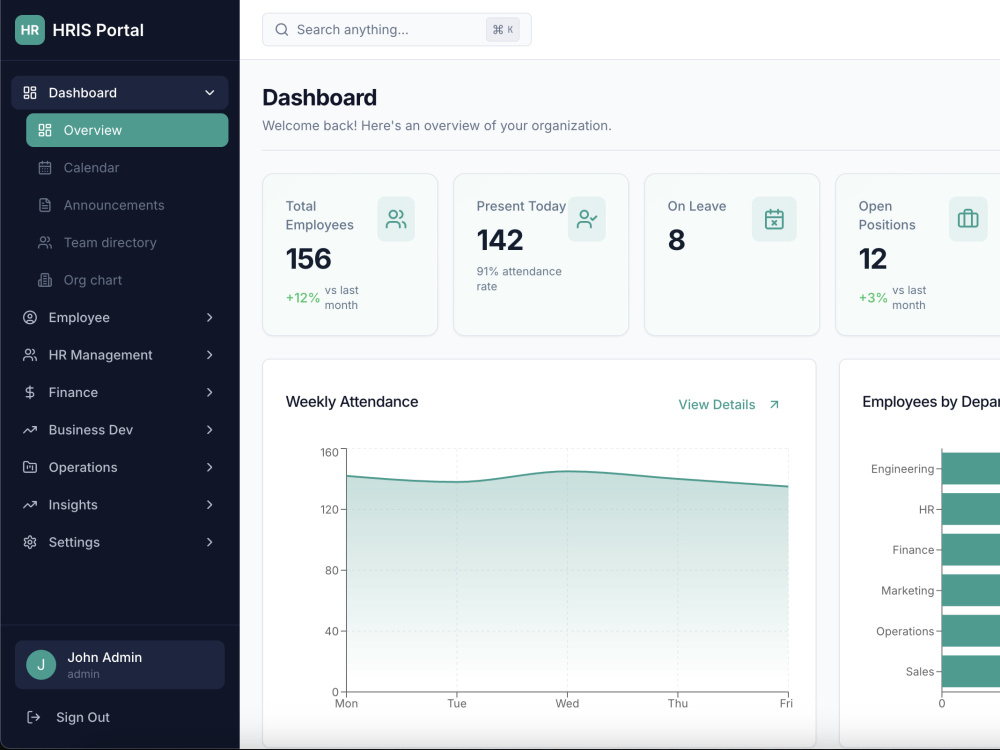Click the Total Employees users icon
1000x750 pixels.
[396, 219]
